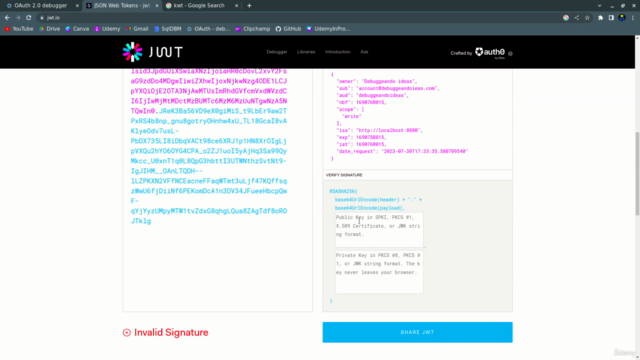
Task: Go back with browser back arrow
Action: tap(7, 18)
